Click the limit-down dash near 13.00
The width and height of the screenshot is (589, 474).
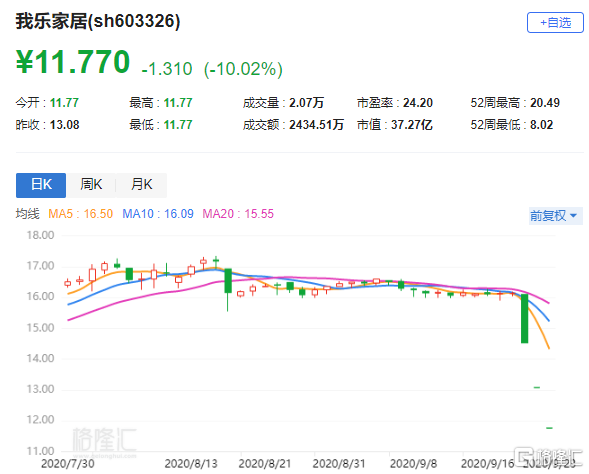click(x=537, y=387)
